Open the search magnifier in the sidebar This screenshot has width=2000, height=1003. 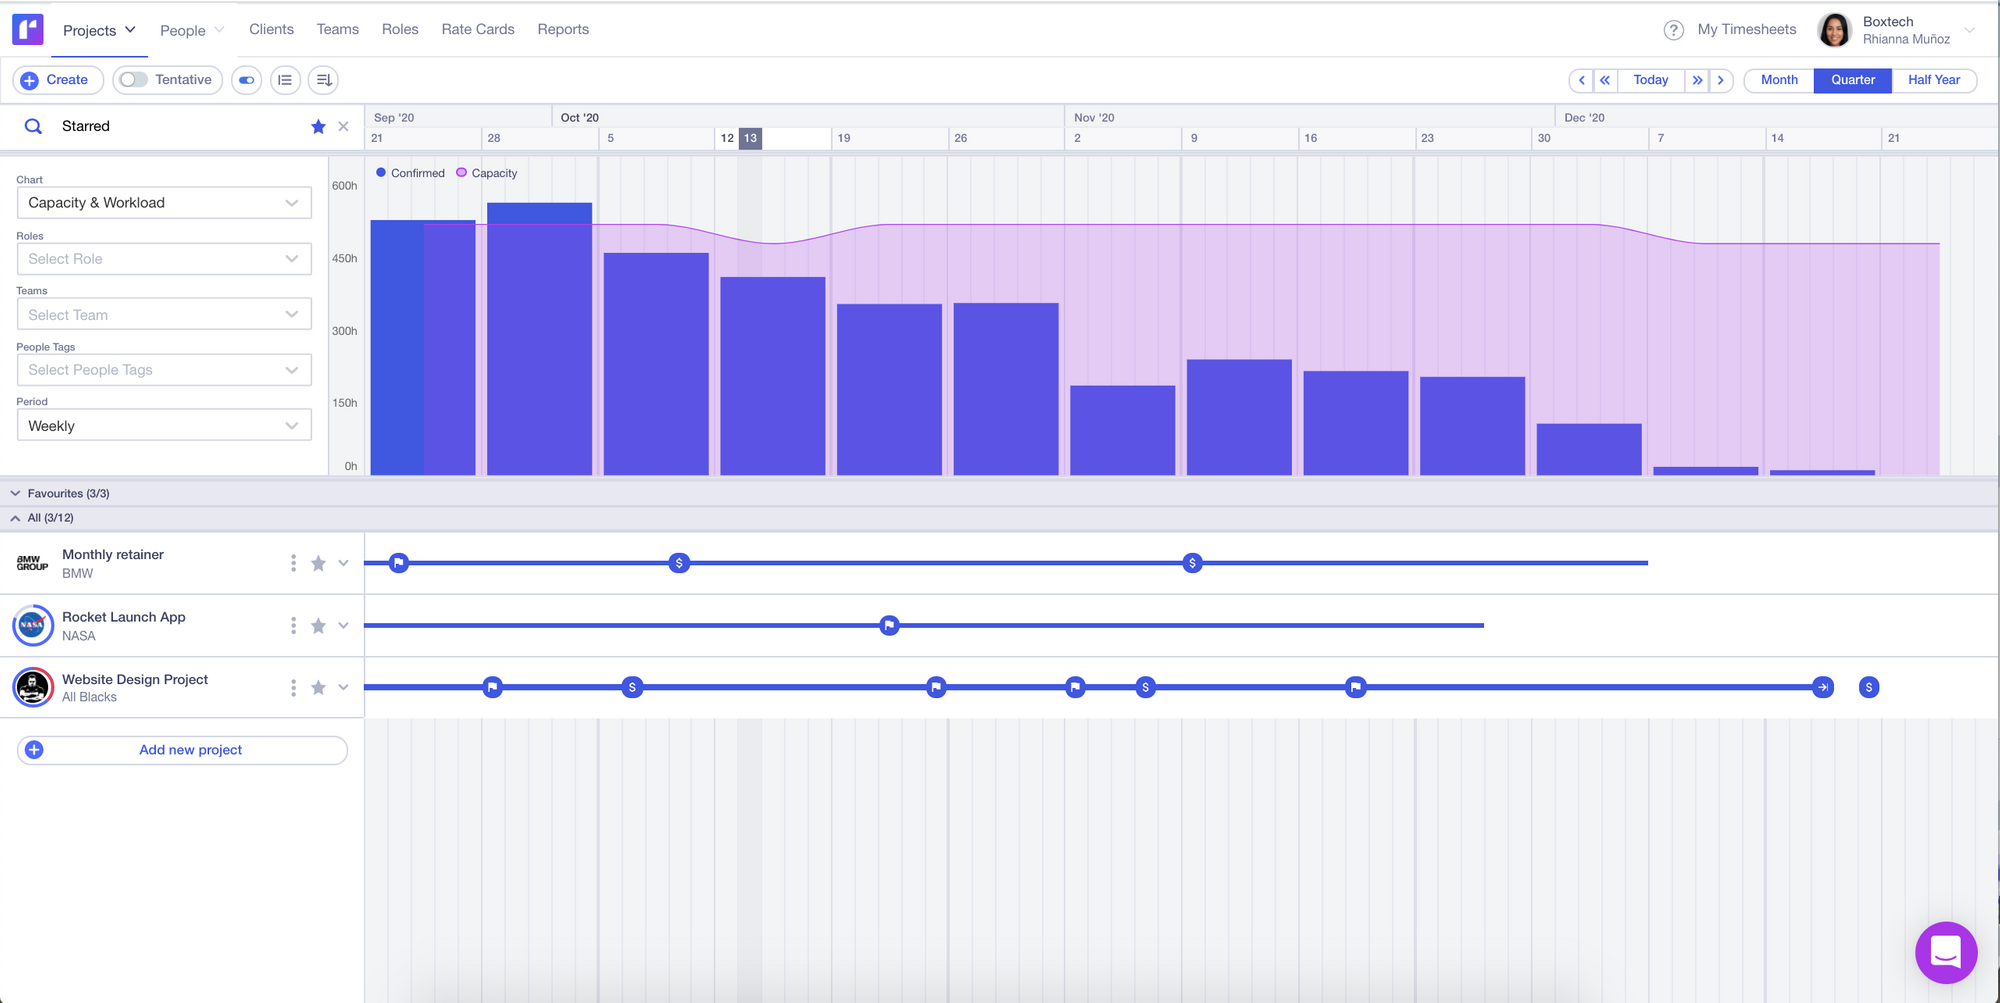click(x=33, y=126)
